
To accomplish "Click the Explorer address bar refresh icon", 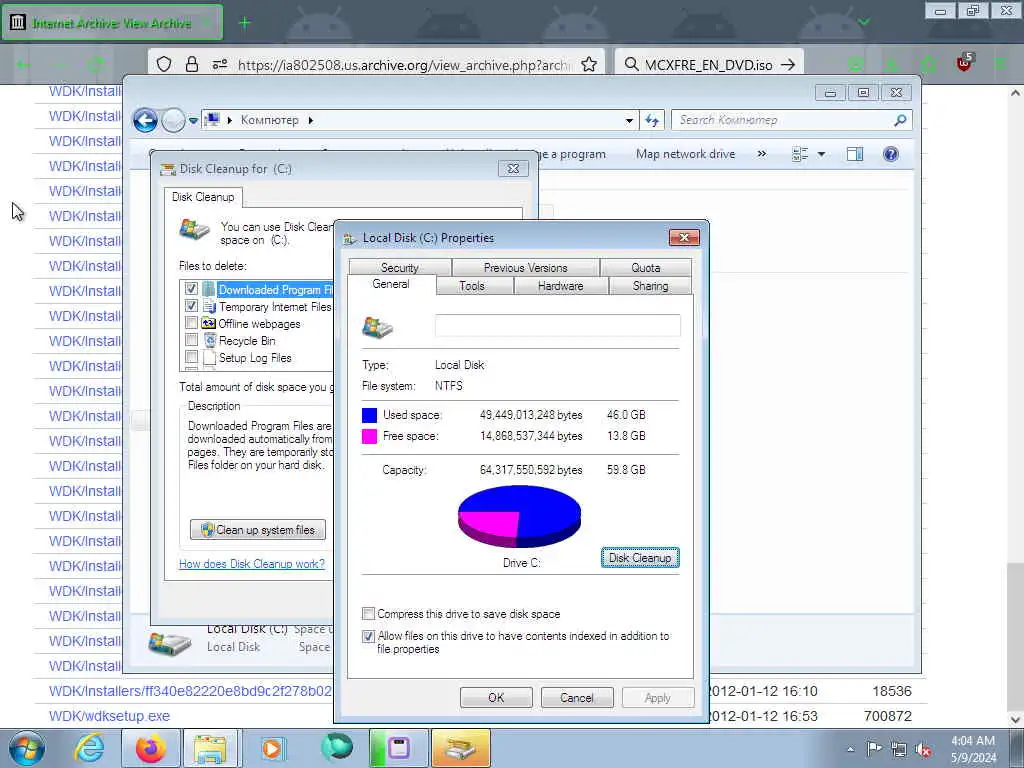I will click(652, 120).
